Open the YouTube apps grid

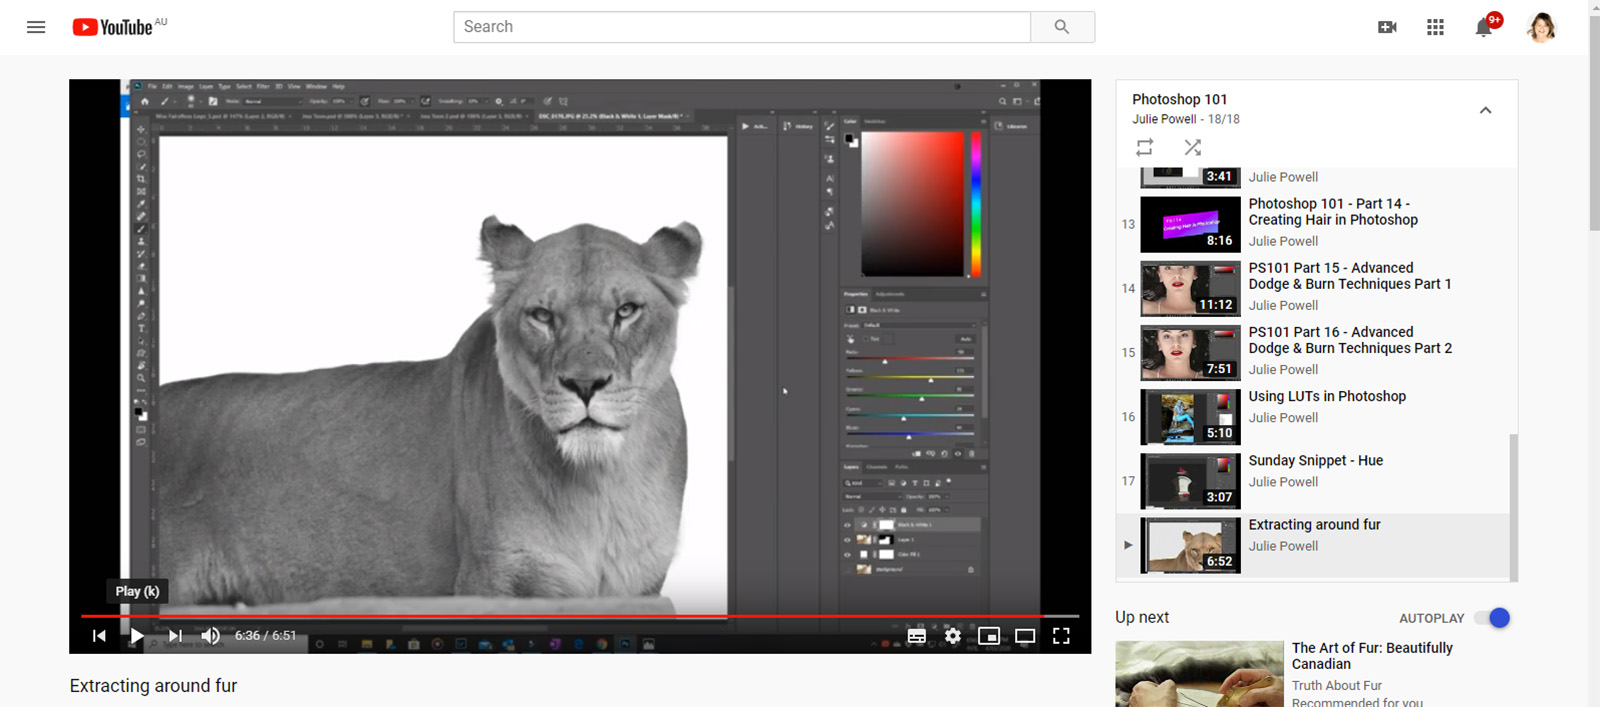[1435, 27]
